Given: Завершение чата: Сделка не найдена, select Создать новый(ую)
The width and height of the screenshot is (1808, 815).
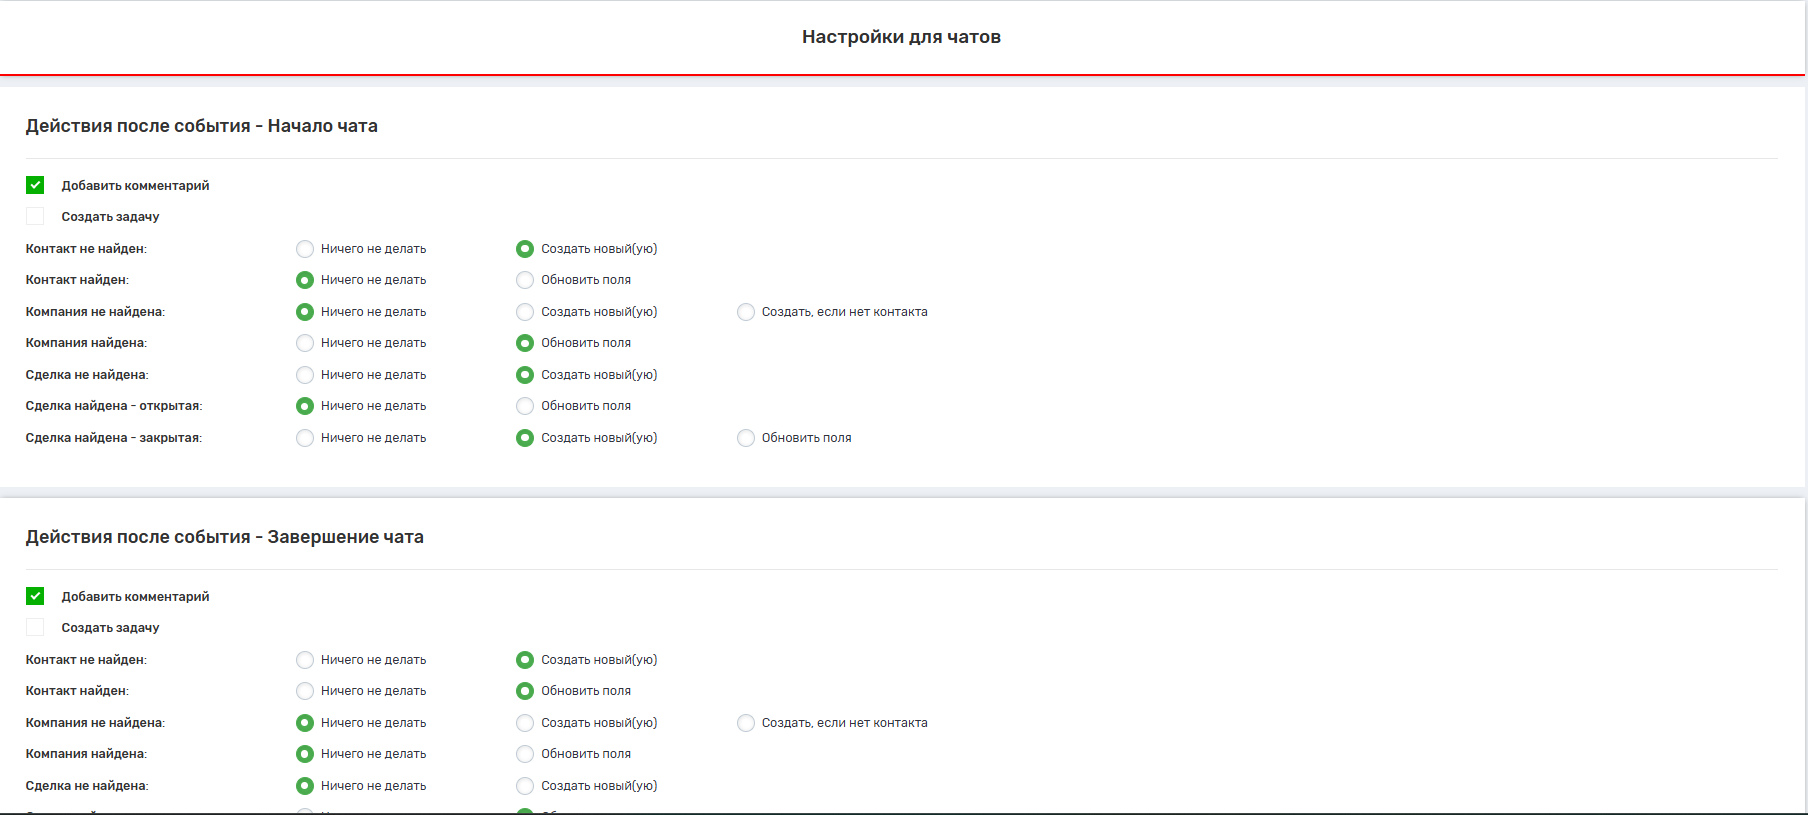Looking at the screenshot, I should pyautogui.click(x=525, y=786).
